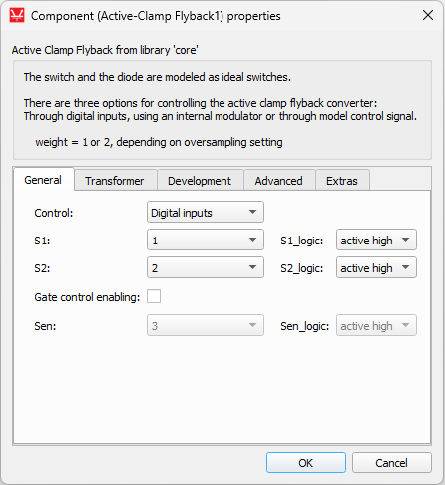445x485 pixels.
Task: Expand the S1 digital input dropdown
Action: [205, 240]
